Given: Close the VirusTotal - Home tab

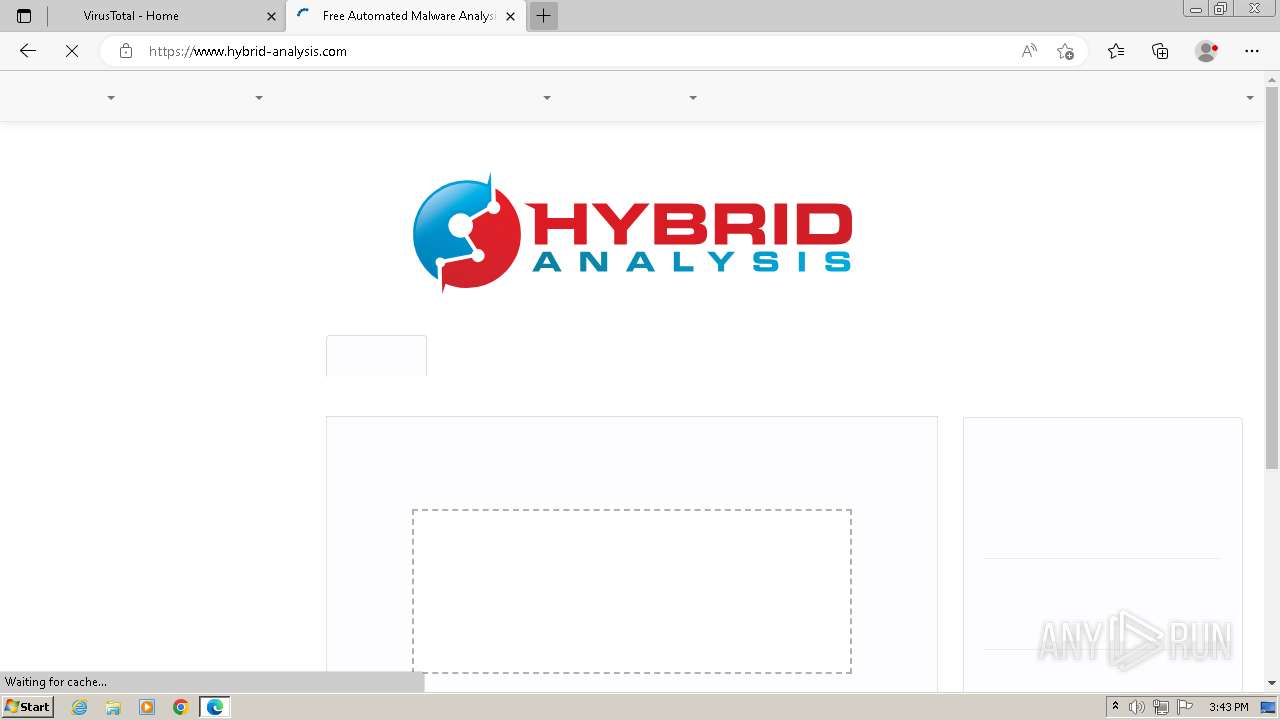Looking at the screenshot, I should click(x=271, y=16).
